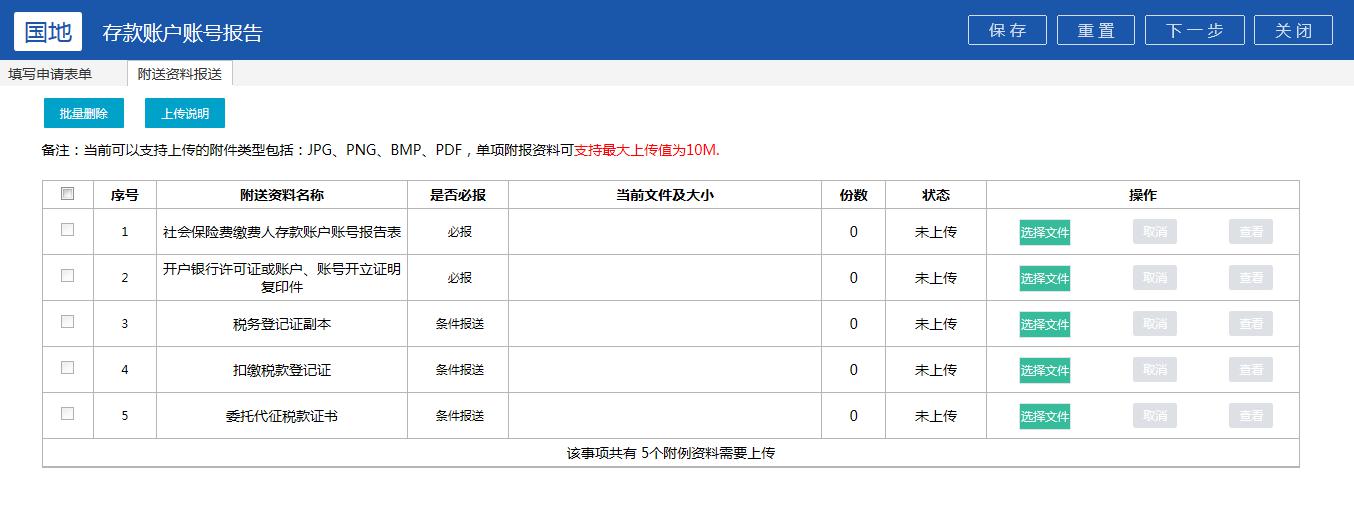This screenshot has height=531, width=1354.
Task: Click 取消 for 税务登记证副本
Action: tap(1155, 324)
